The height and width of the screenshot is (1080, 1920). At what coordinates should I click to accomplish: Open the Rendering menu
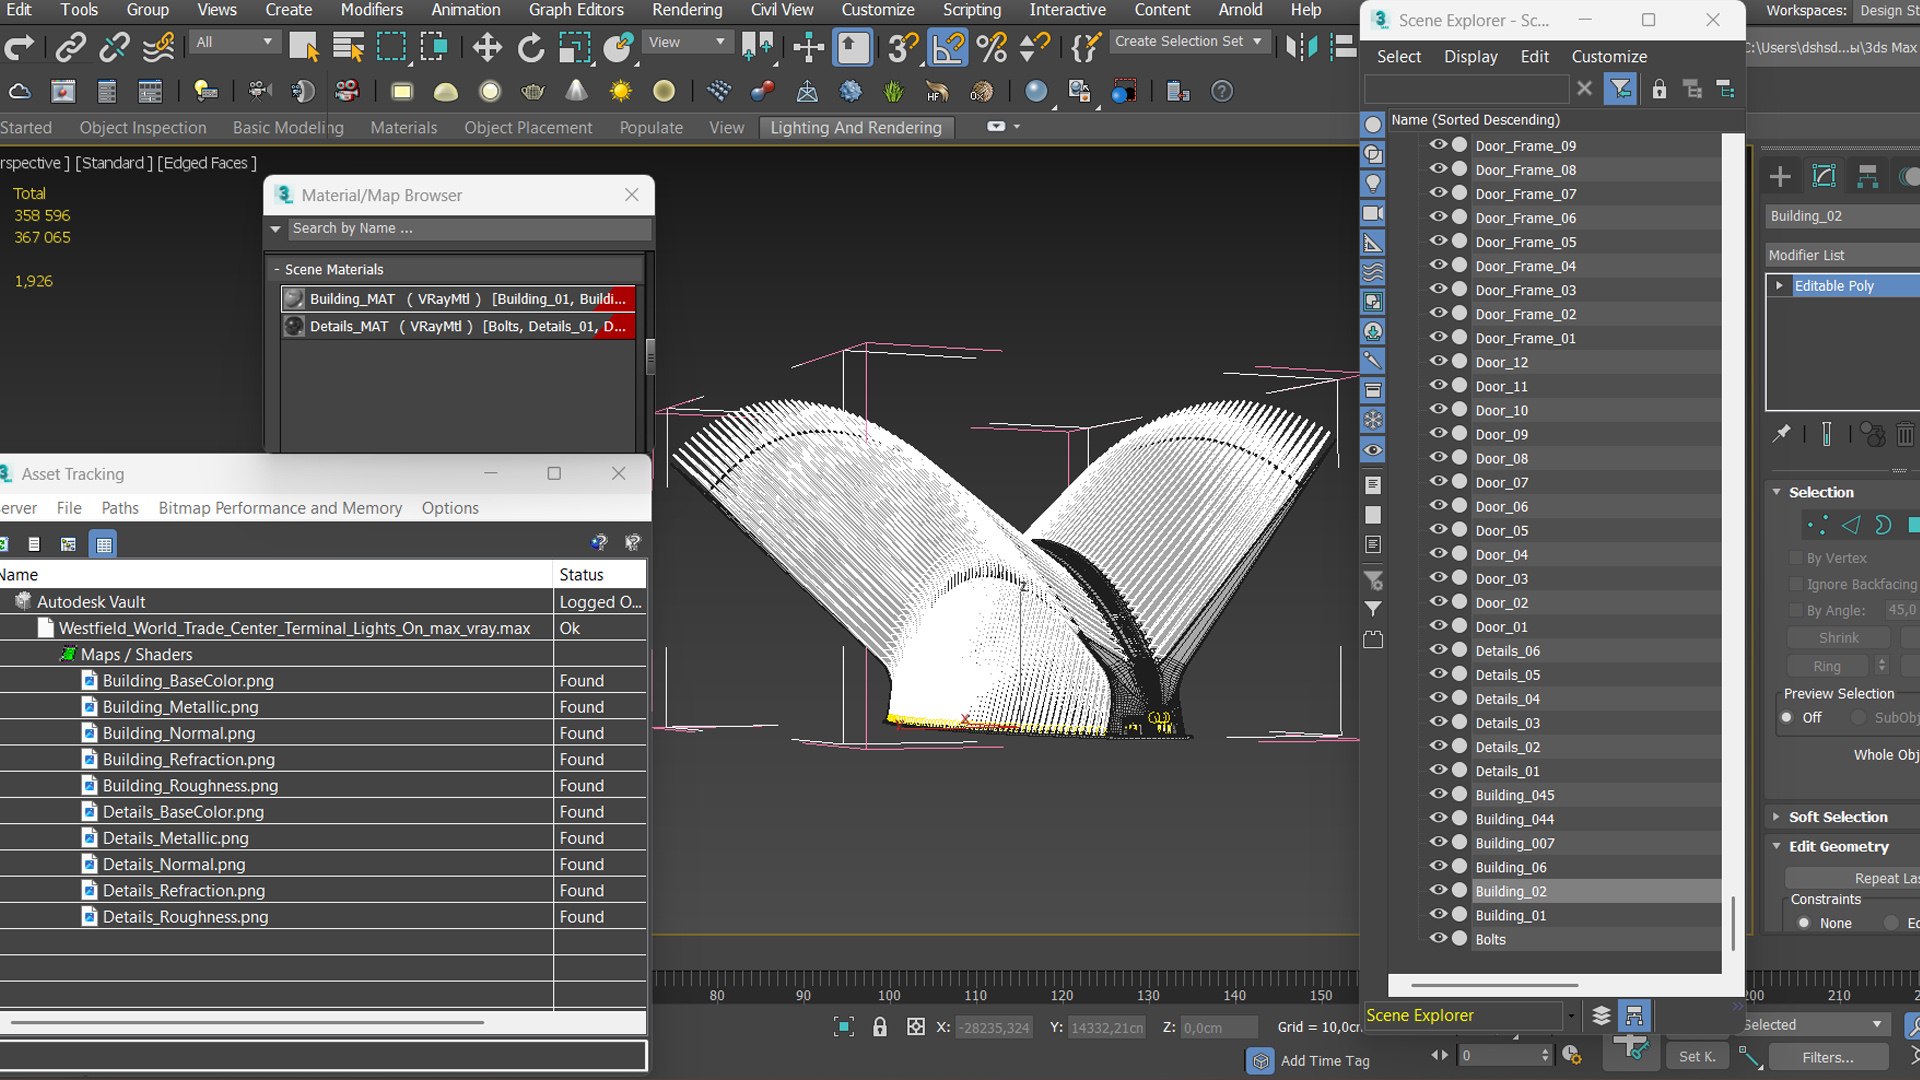point(686,10)
